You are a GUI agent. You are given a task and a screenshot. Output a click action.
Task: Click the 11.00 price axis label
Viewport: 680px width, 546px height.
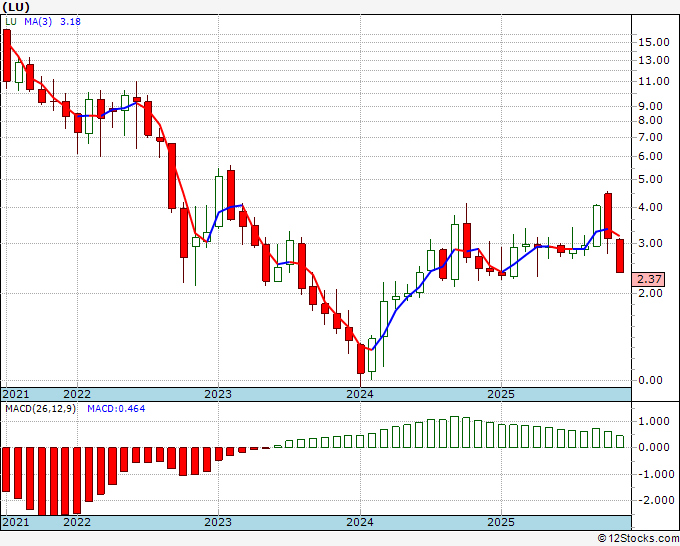(x=654, y=81)
